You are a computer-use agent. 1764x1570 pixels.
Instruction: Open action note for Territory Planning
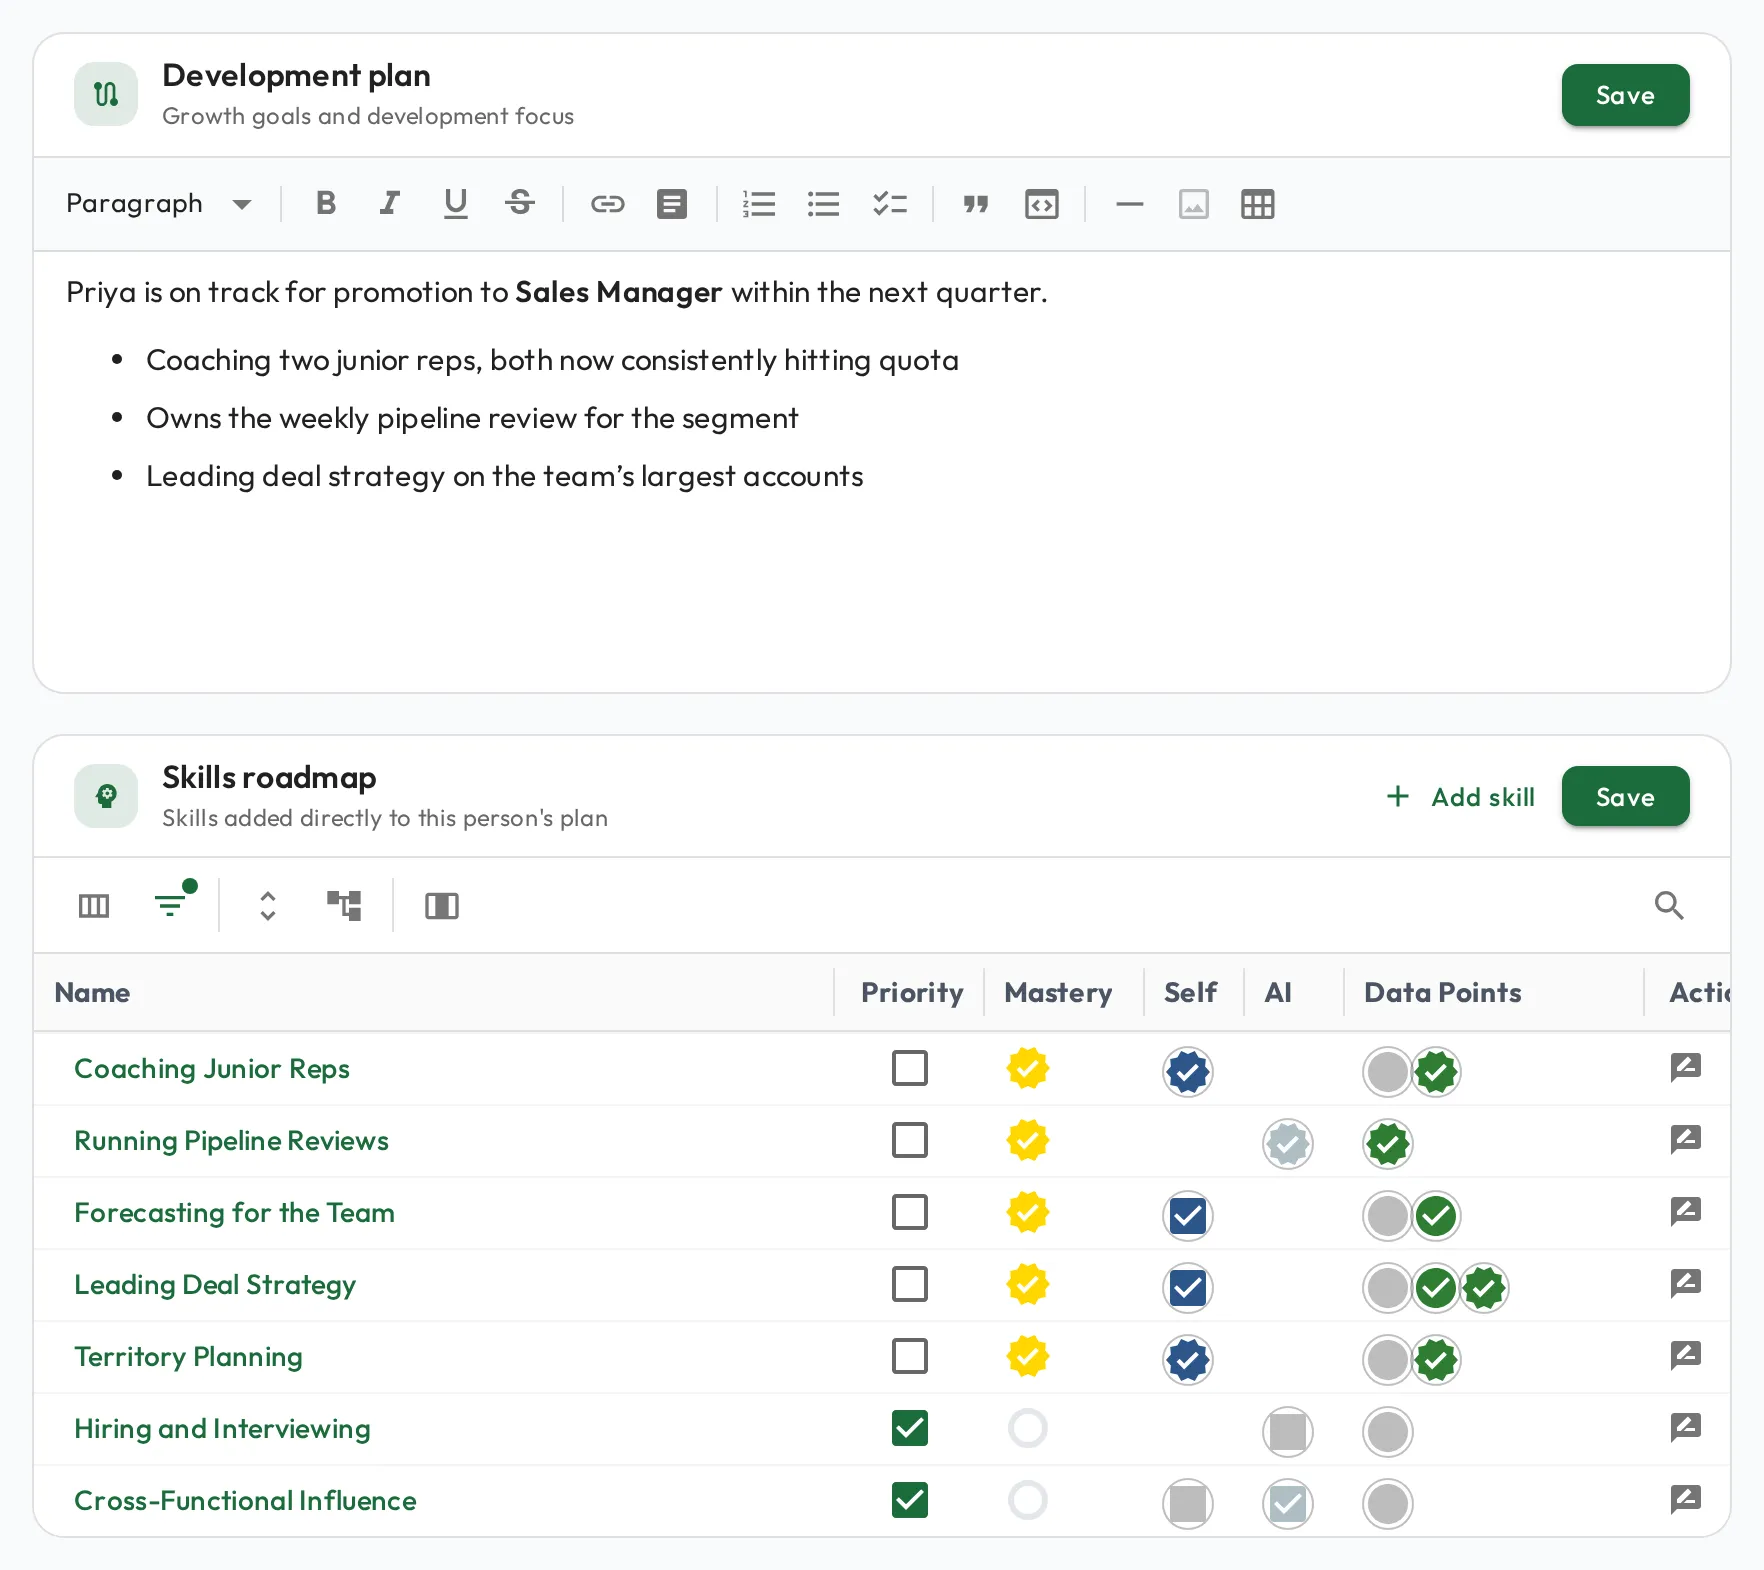pos(1686,1355)
